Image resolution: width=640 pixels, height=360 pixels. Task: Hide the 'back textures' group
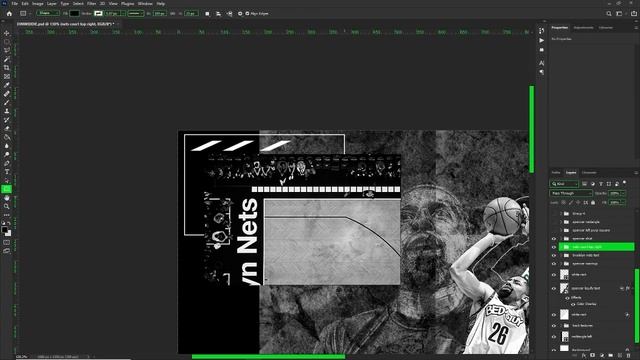coord(554,326)
